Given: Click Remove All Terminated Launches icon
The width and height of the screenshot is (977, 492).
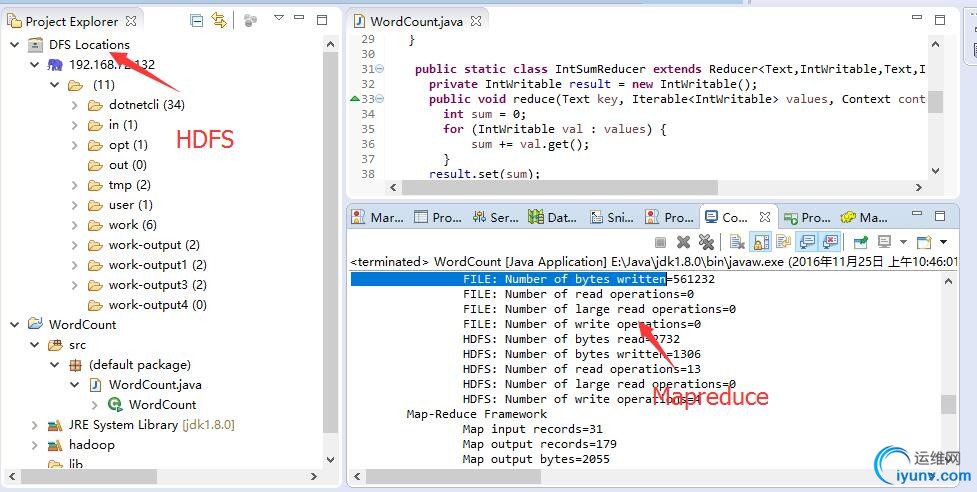Looking at the screenshot, I should pos(705,242).
